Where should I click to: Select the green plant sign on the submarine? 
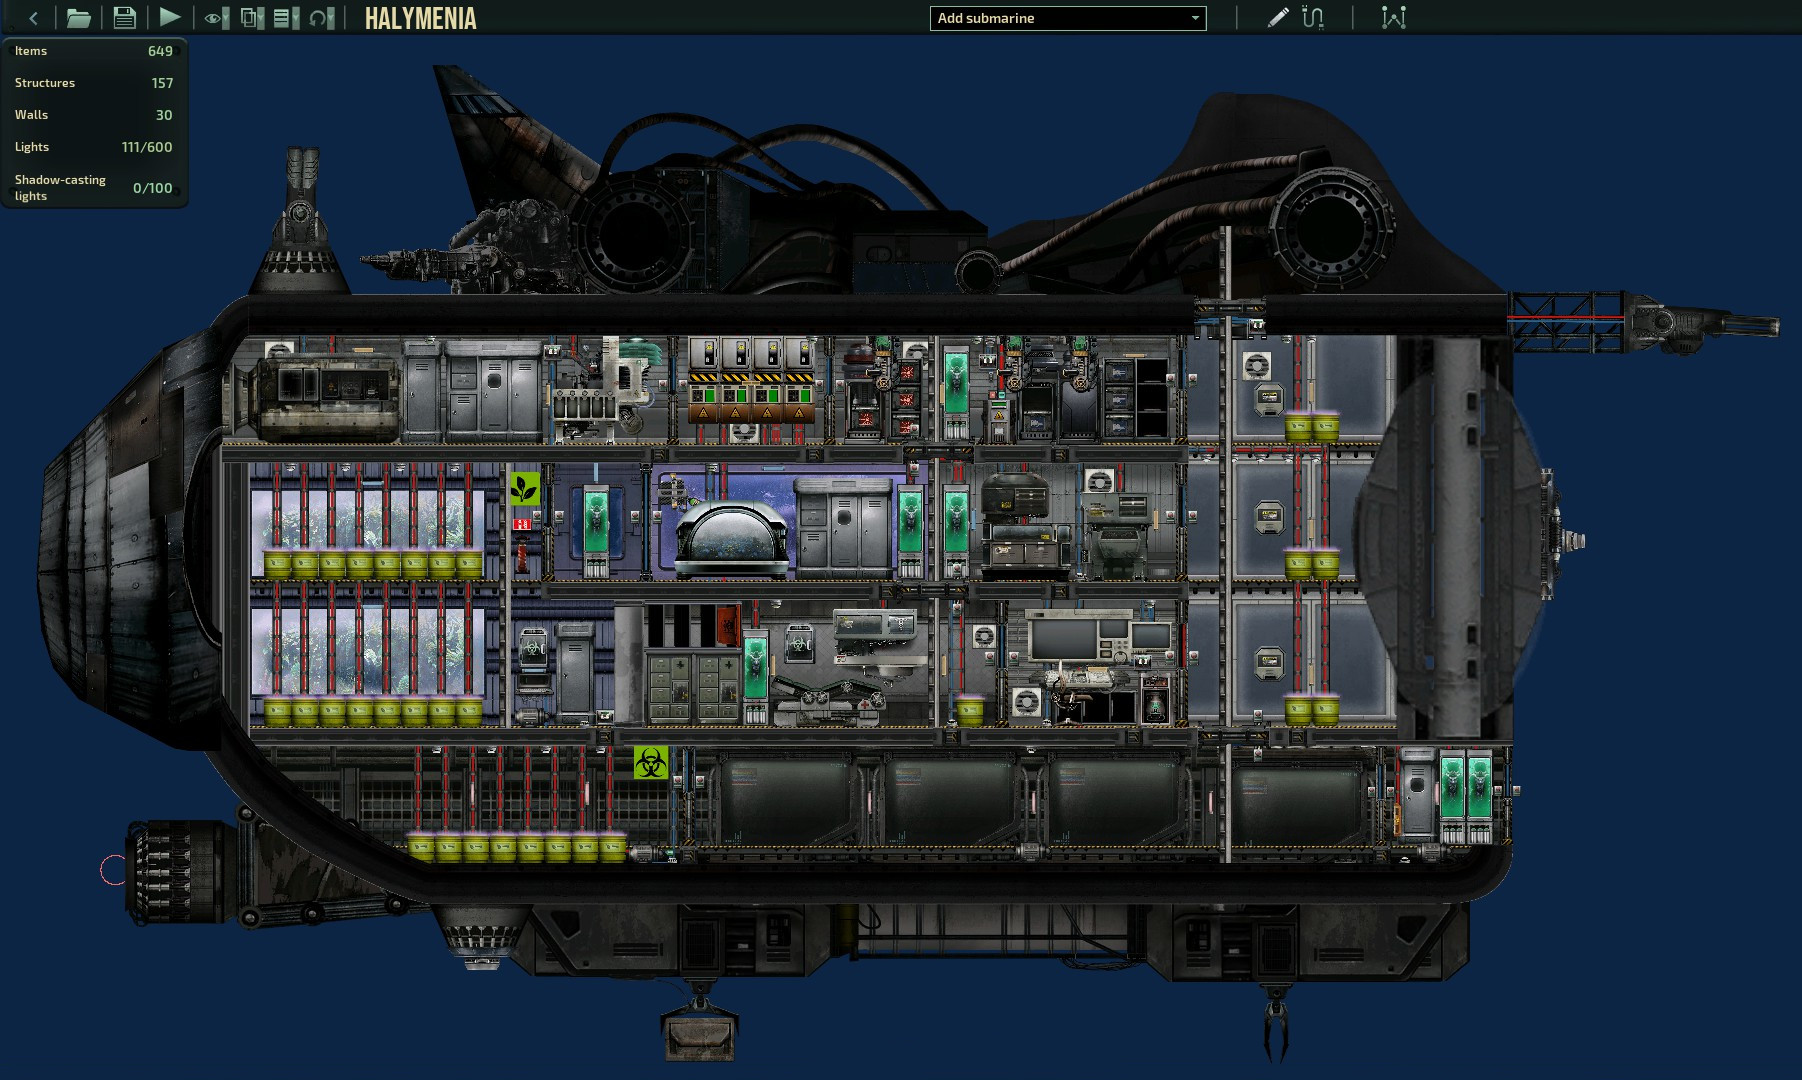525,489
